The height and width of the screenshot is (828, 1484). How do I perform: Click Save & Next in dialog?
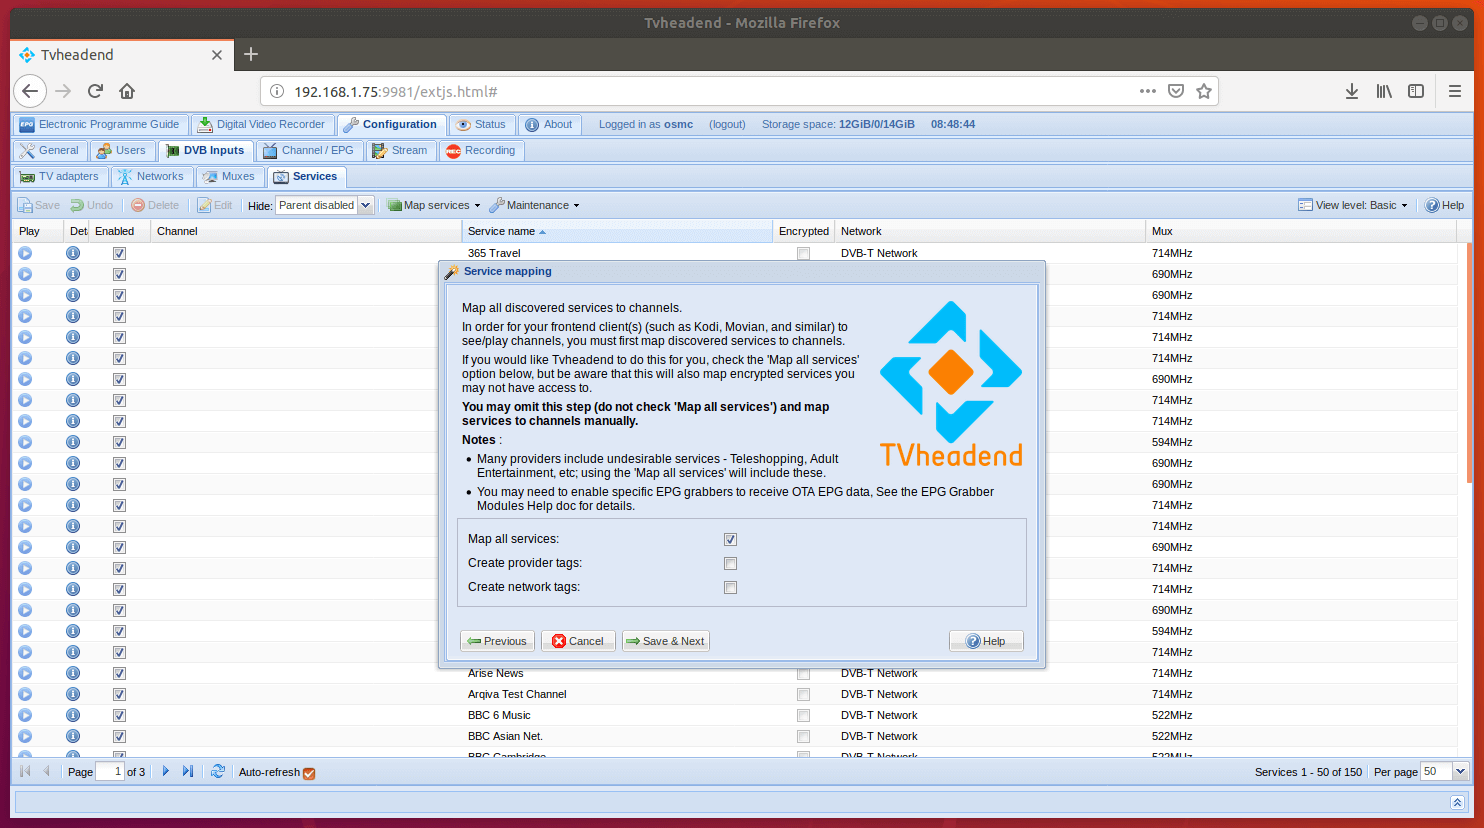coord(665,641)
